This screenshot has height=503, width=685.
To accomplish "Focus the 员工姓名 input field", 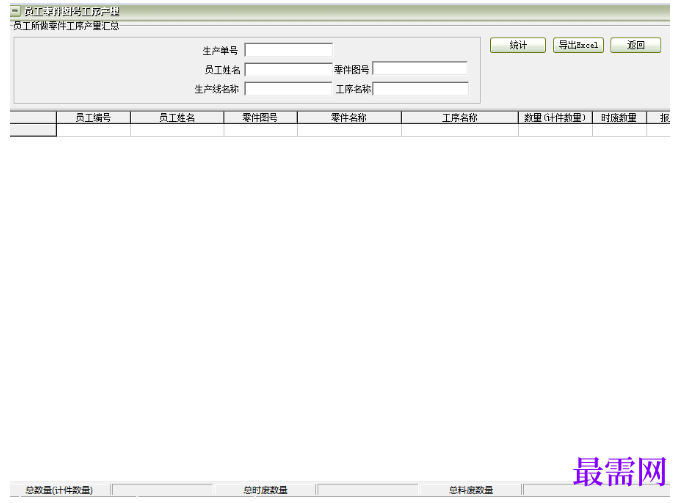I will (288, 69).
